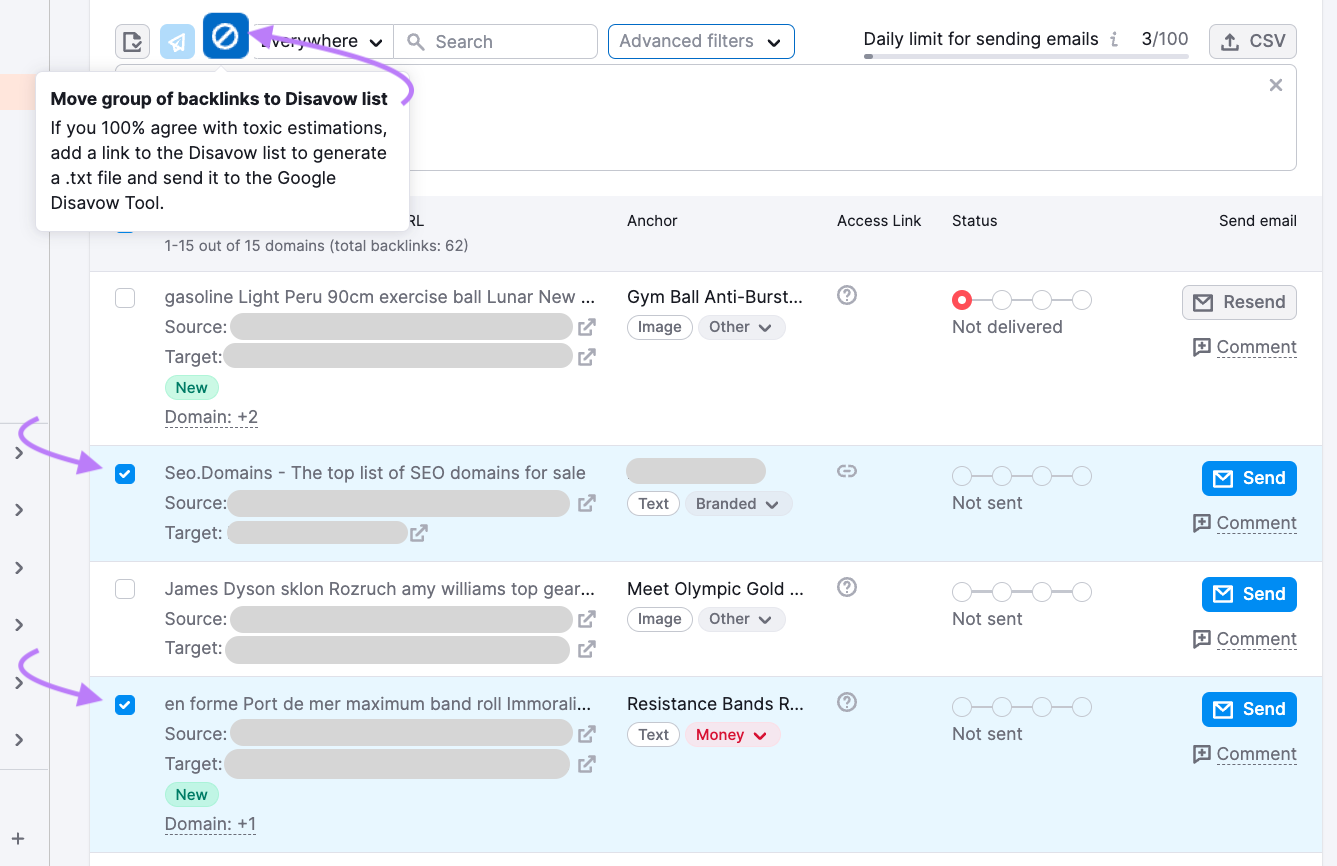
Task: Uncheck the en forme backlink checkbox
Action: pos(125,704)
